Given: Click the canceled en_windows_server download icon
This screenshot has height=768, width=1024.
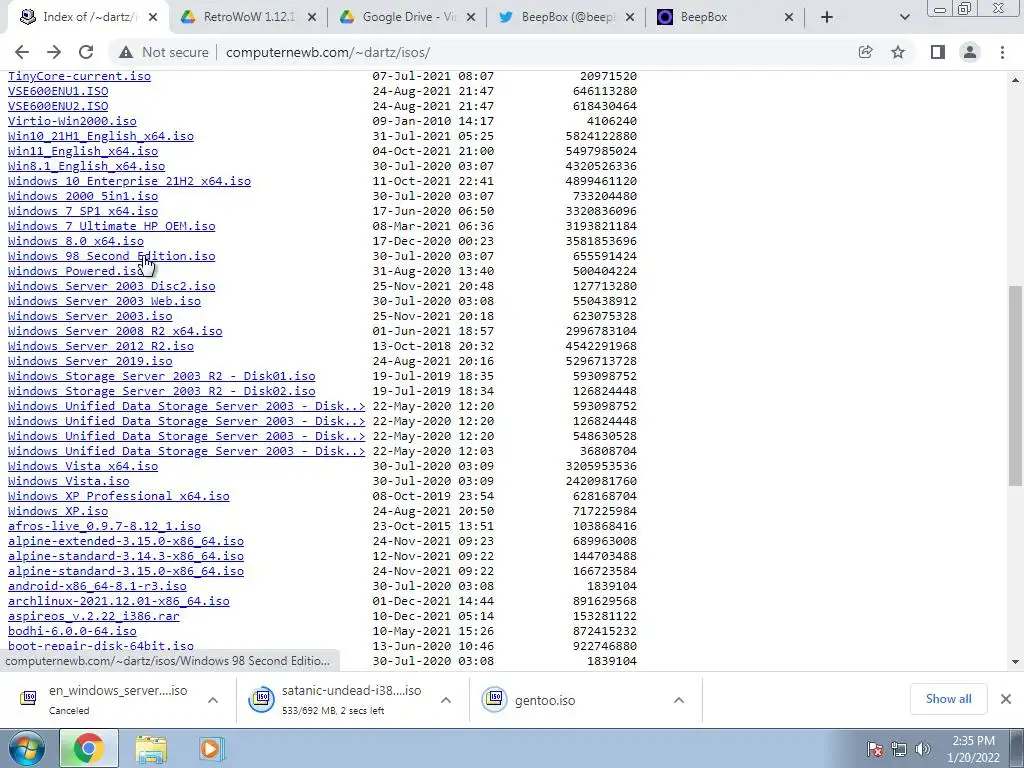Looking at the screenshot, I should 28,698.
